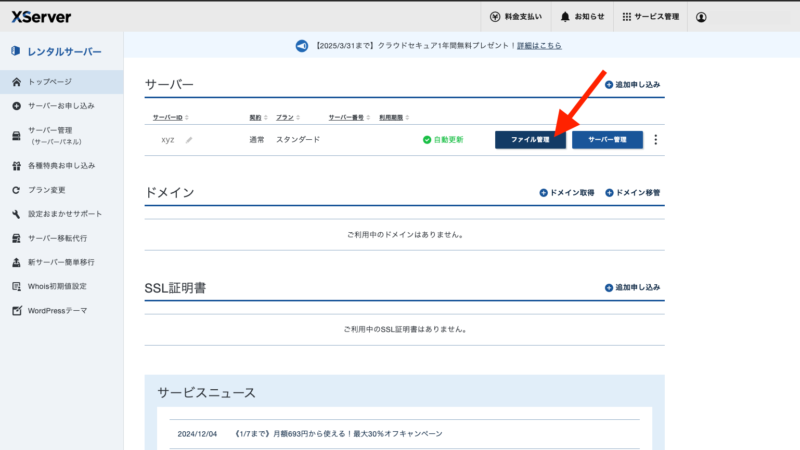Open WordPressテーマ in the sidebar
This screenshot has height=450, width=800.
click(x=61, y=311)
